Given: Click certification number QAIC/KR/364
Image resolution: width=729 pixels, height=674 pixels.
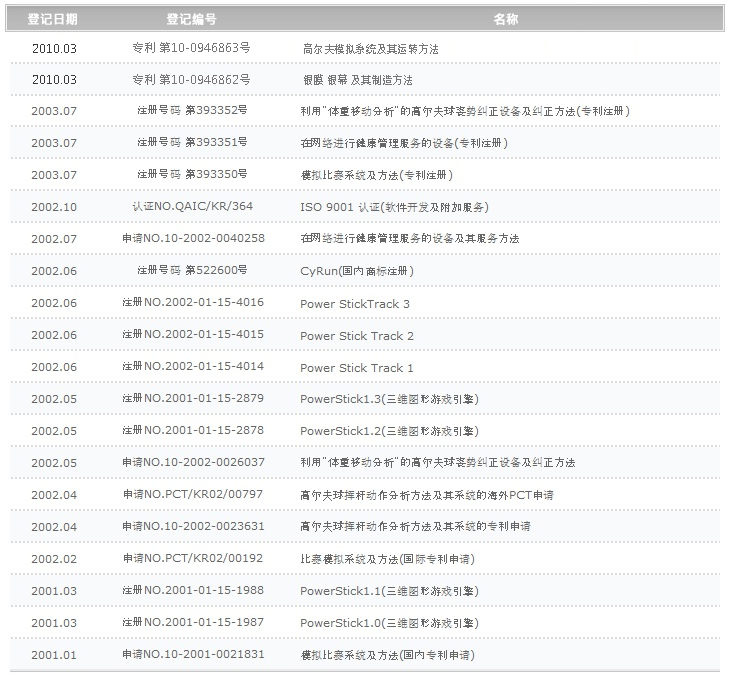Looking at the screenshot, I should tap(192, 207).
